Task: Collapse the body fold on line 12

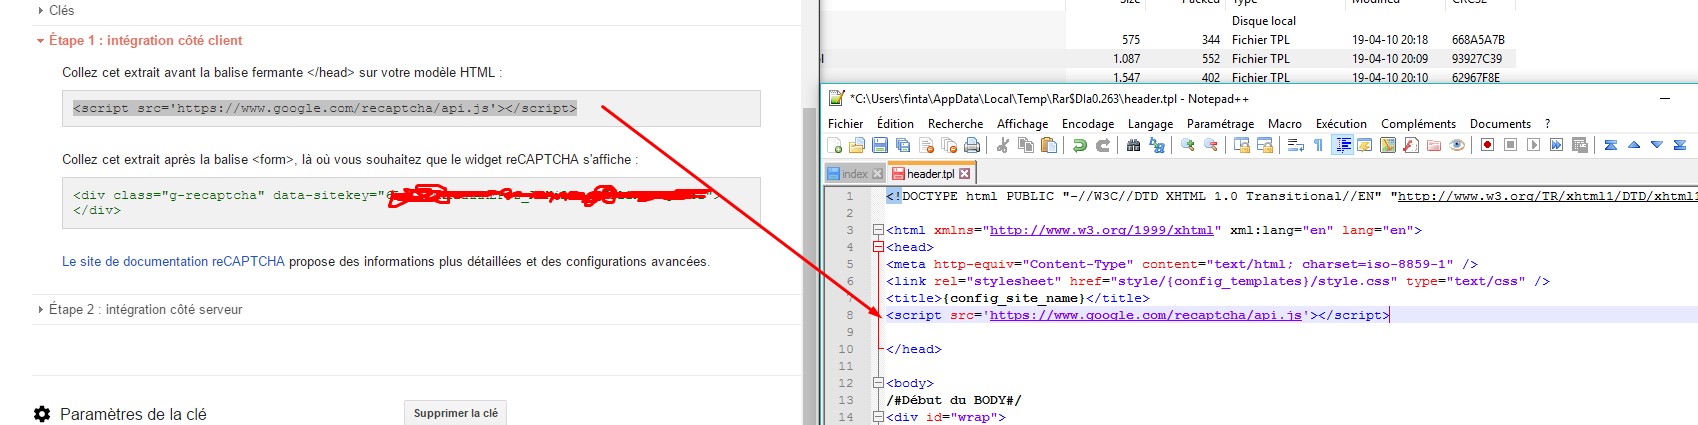Action: (x=878, y=383)
